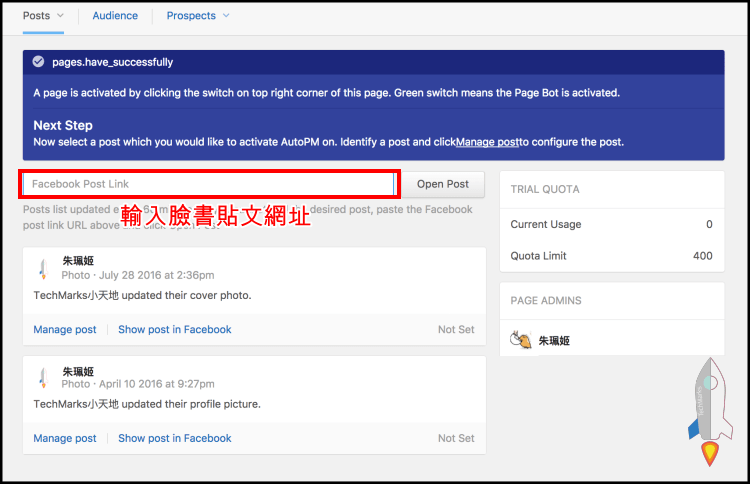750x484 pixels.
Task: Click the page admin avatar icon
Action: point(519,340)
